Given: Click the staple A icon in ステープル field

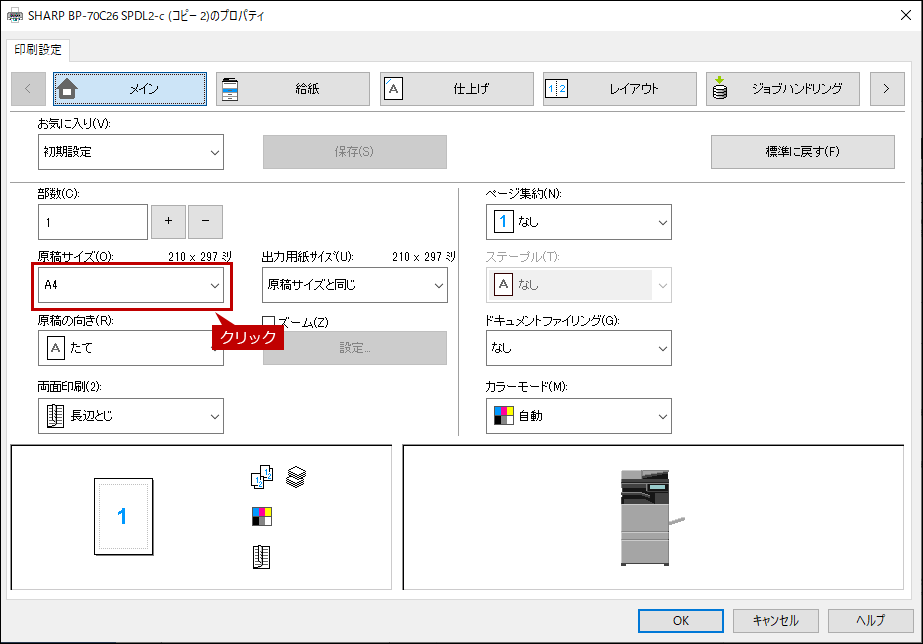Looking at the screenshot, I should pos(503,285).
